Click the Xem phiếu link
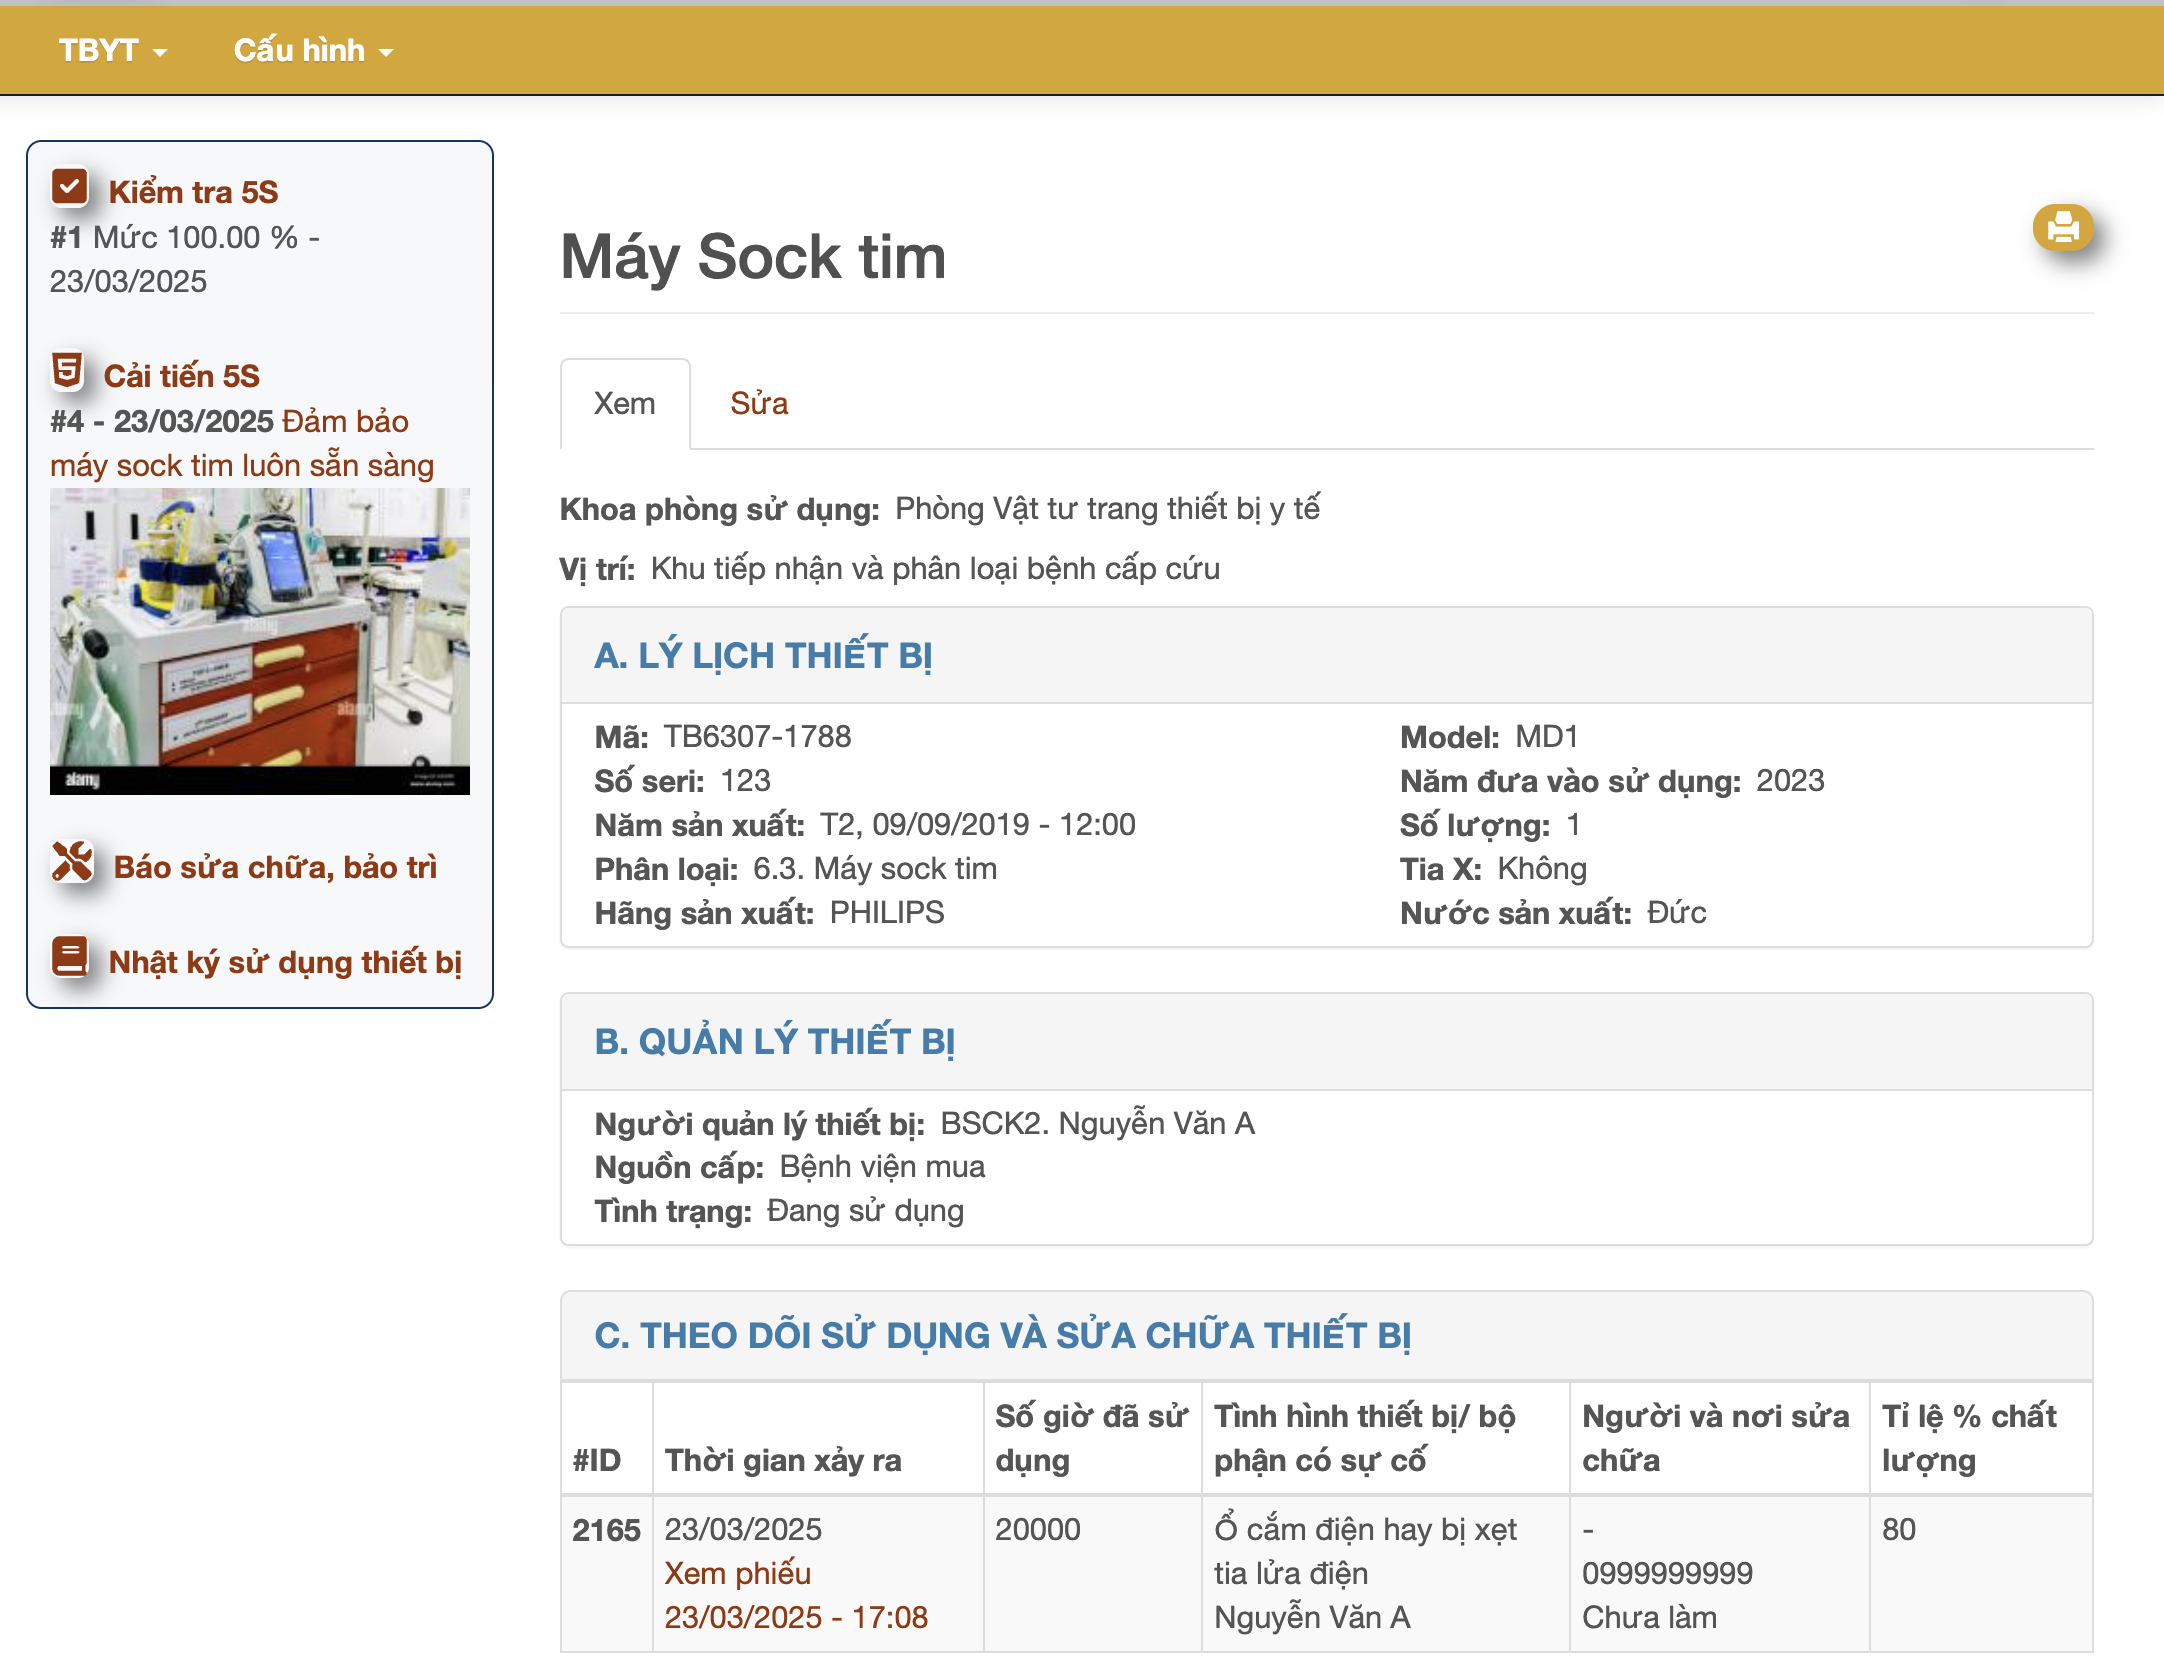 coord(738,1573)
